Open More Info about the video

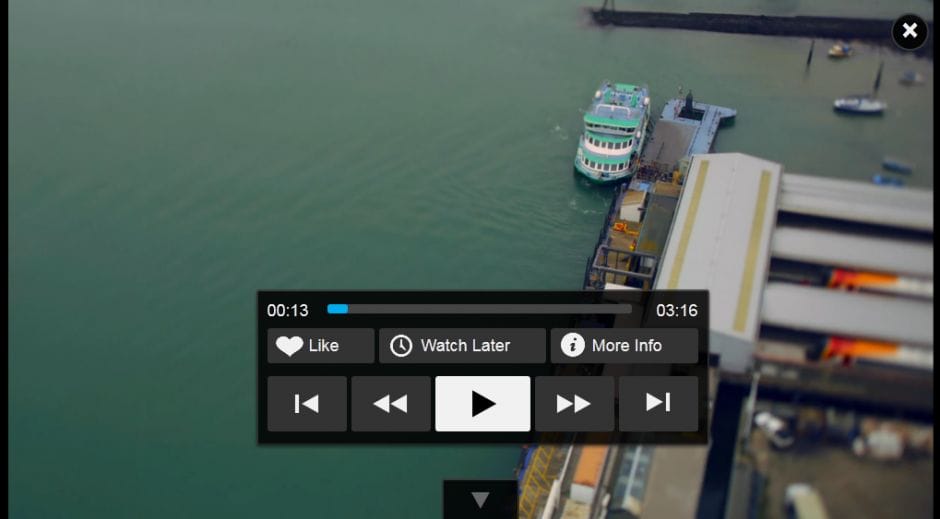tap(624, 346)
